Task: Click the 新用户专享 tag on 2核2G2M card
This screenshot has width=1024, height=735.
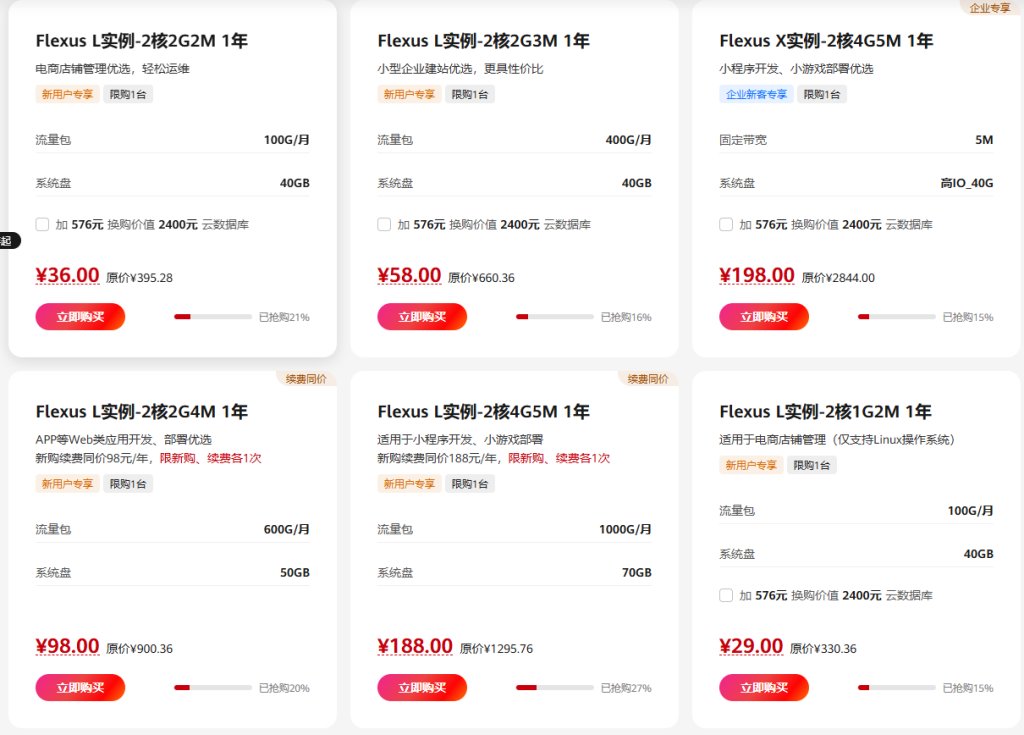Action: (67, 94)
